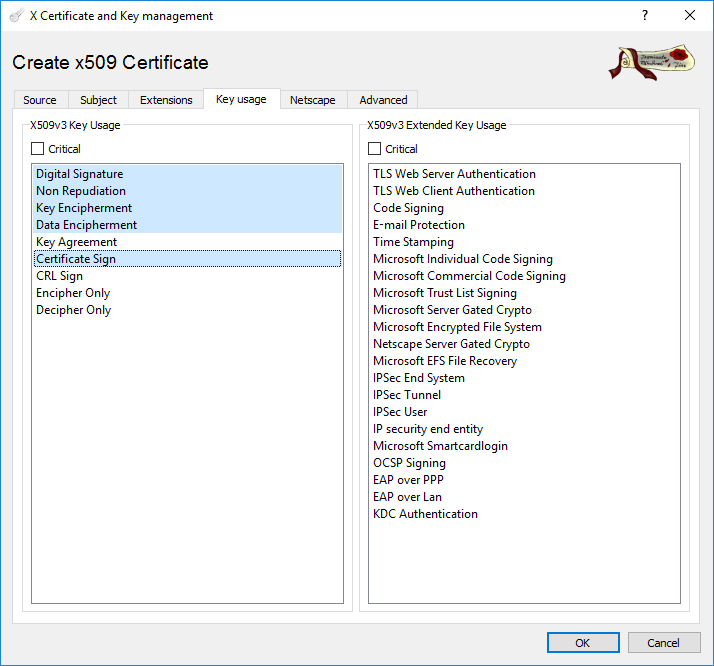Select CRL Sign key usage

point(60,276)
